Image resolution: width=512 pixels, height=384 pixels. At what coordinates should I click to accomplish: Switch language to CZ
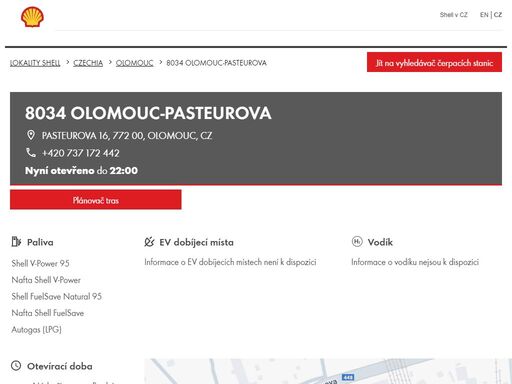(498, 15)
